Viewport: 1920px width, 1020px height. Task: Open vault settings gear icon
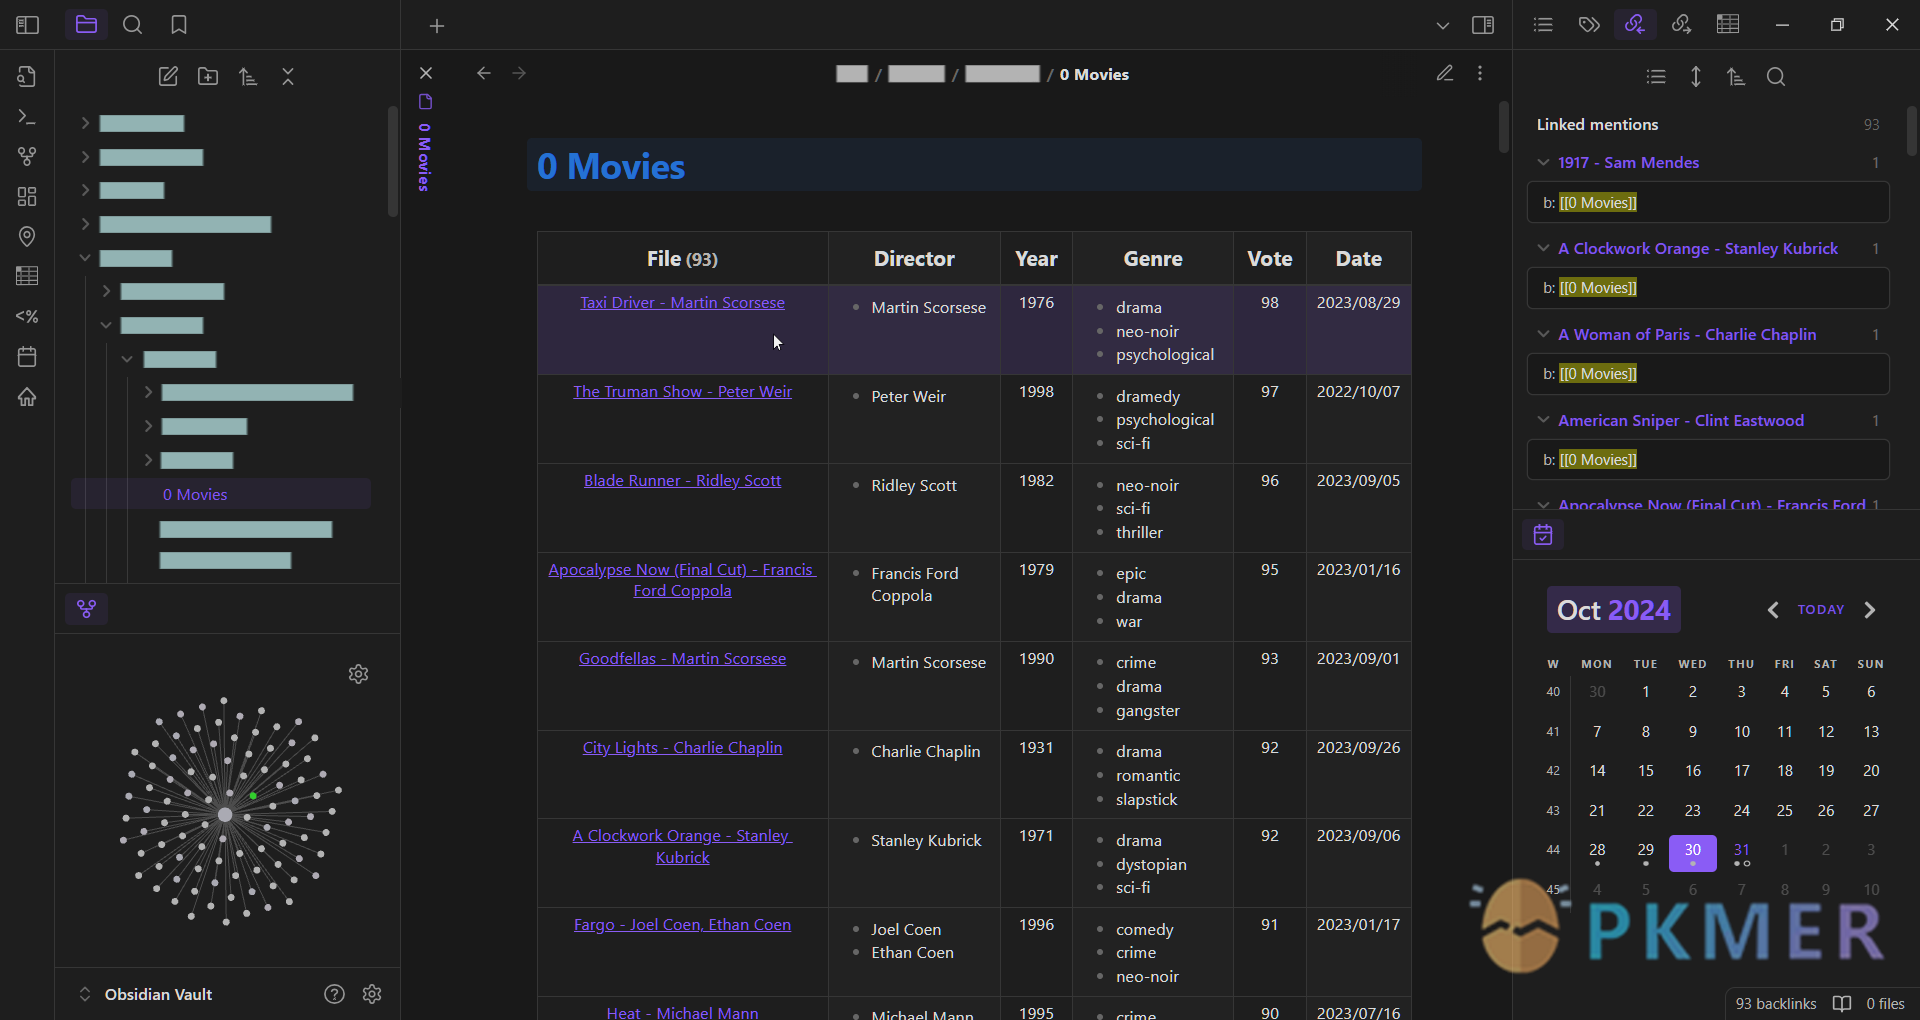click(x=372, y=994)
